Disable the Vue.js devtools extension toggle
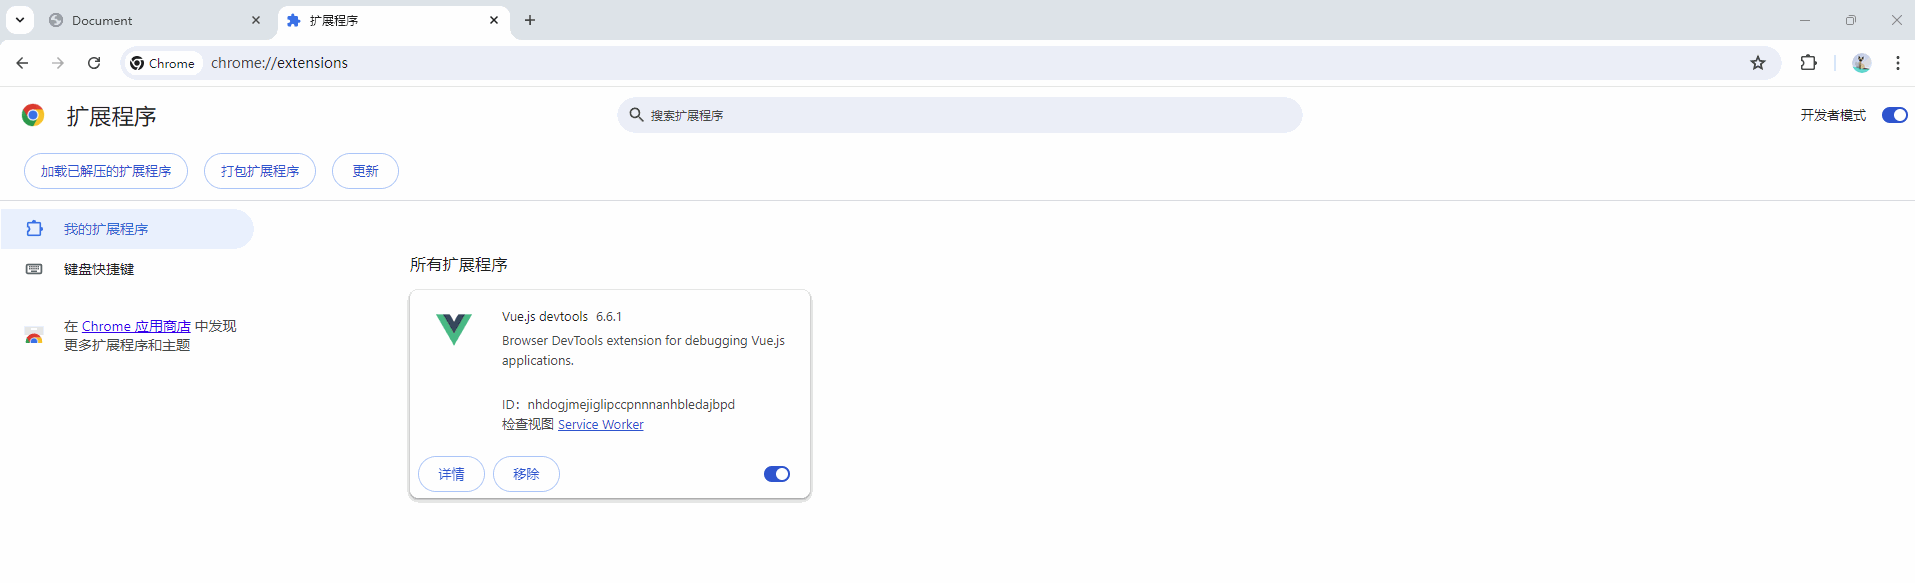The height and width of the screenshot is (583, 1915). tap(777, 474)
